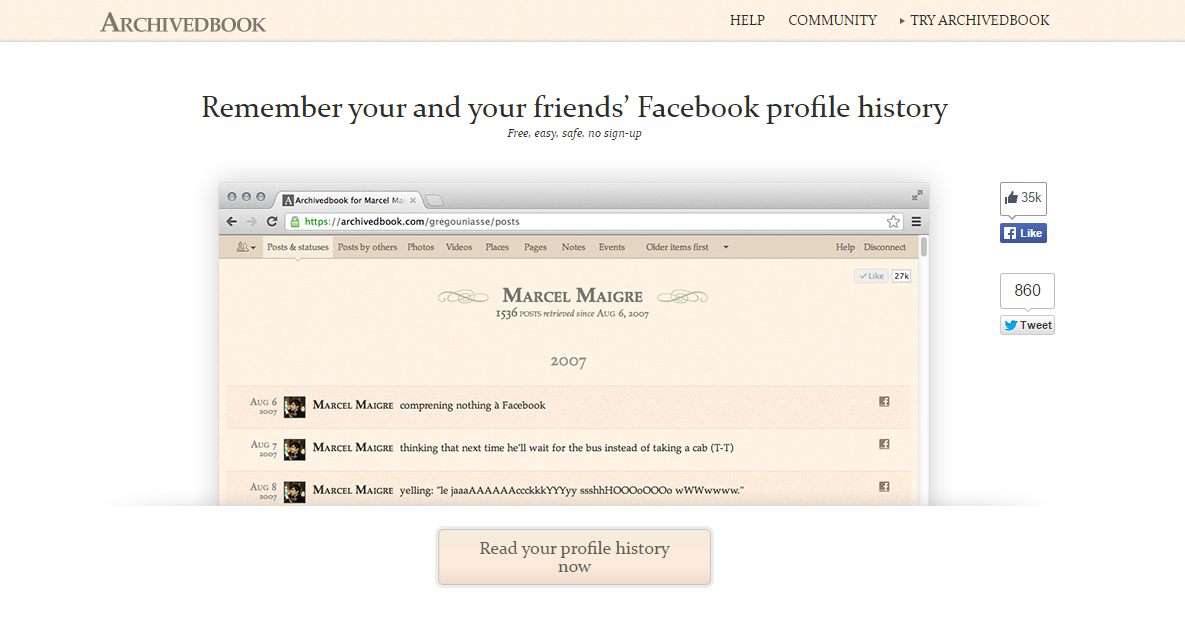This screenshot has width=1185, height=636.
Task: Click avatar on the Aug 6 post
Action: point(295,407)
